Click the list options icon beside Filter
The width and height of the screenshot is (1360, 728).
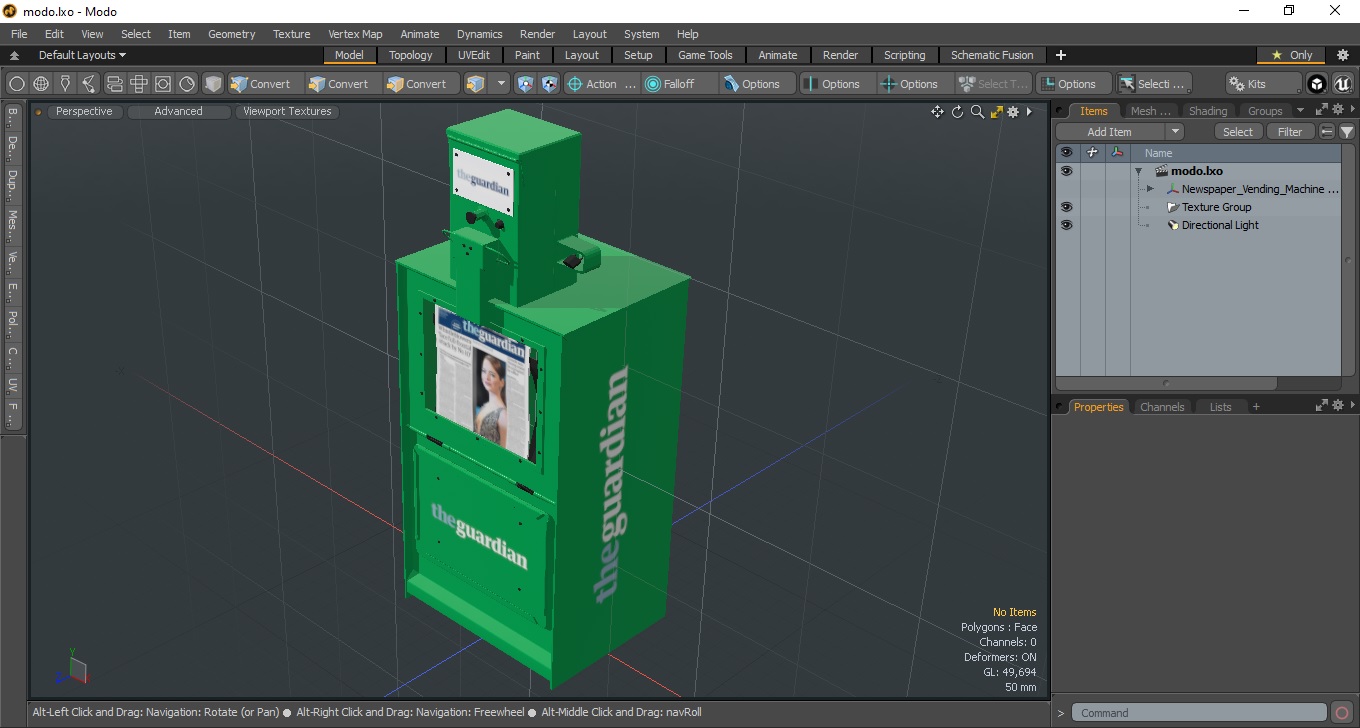(x=1327, y=132)
